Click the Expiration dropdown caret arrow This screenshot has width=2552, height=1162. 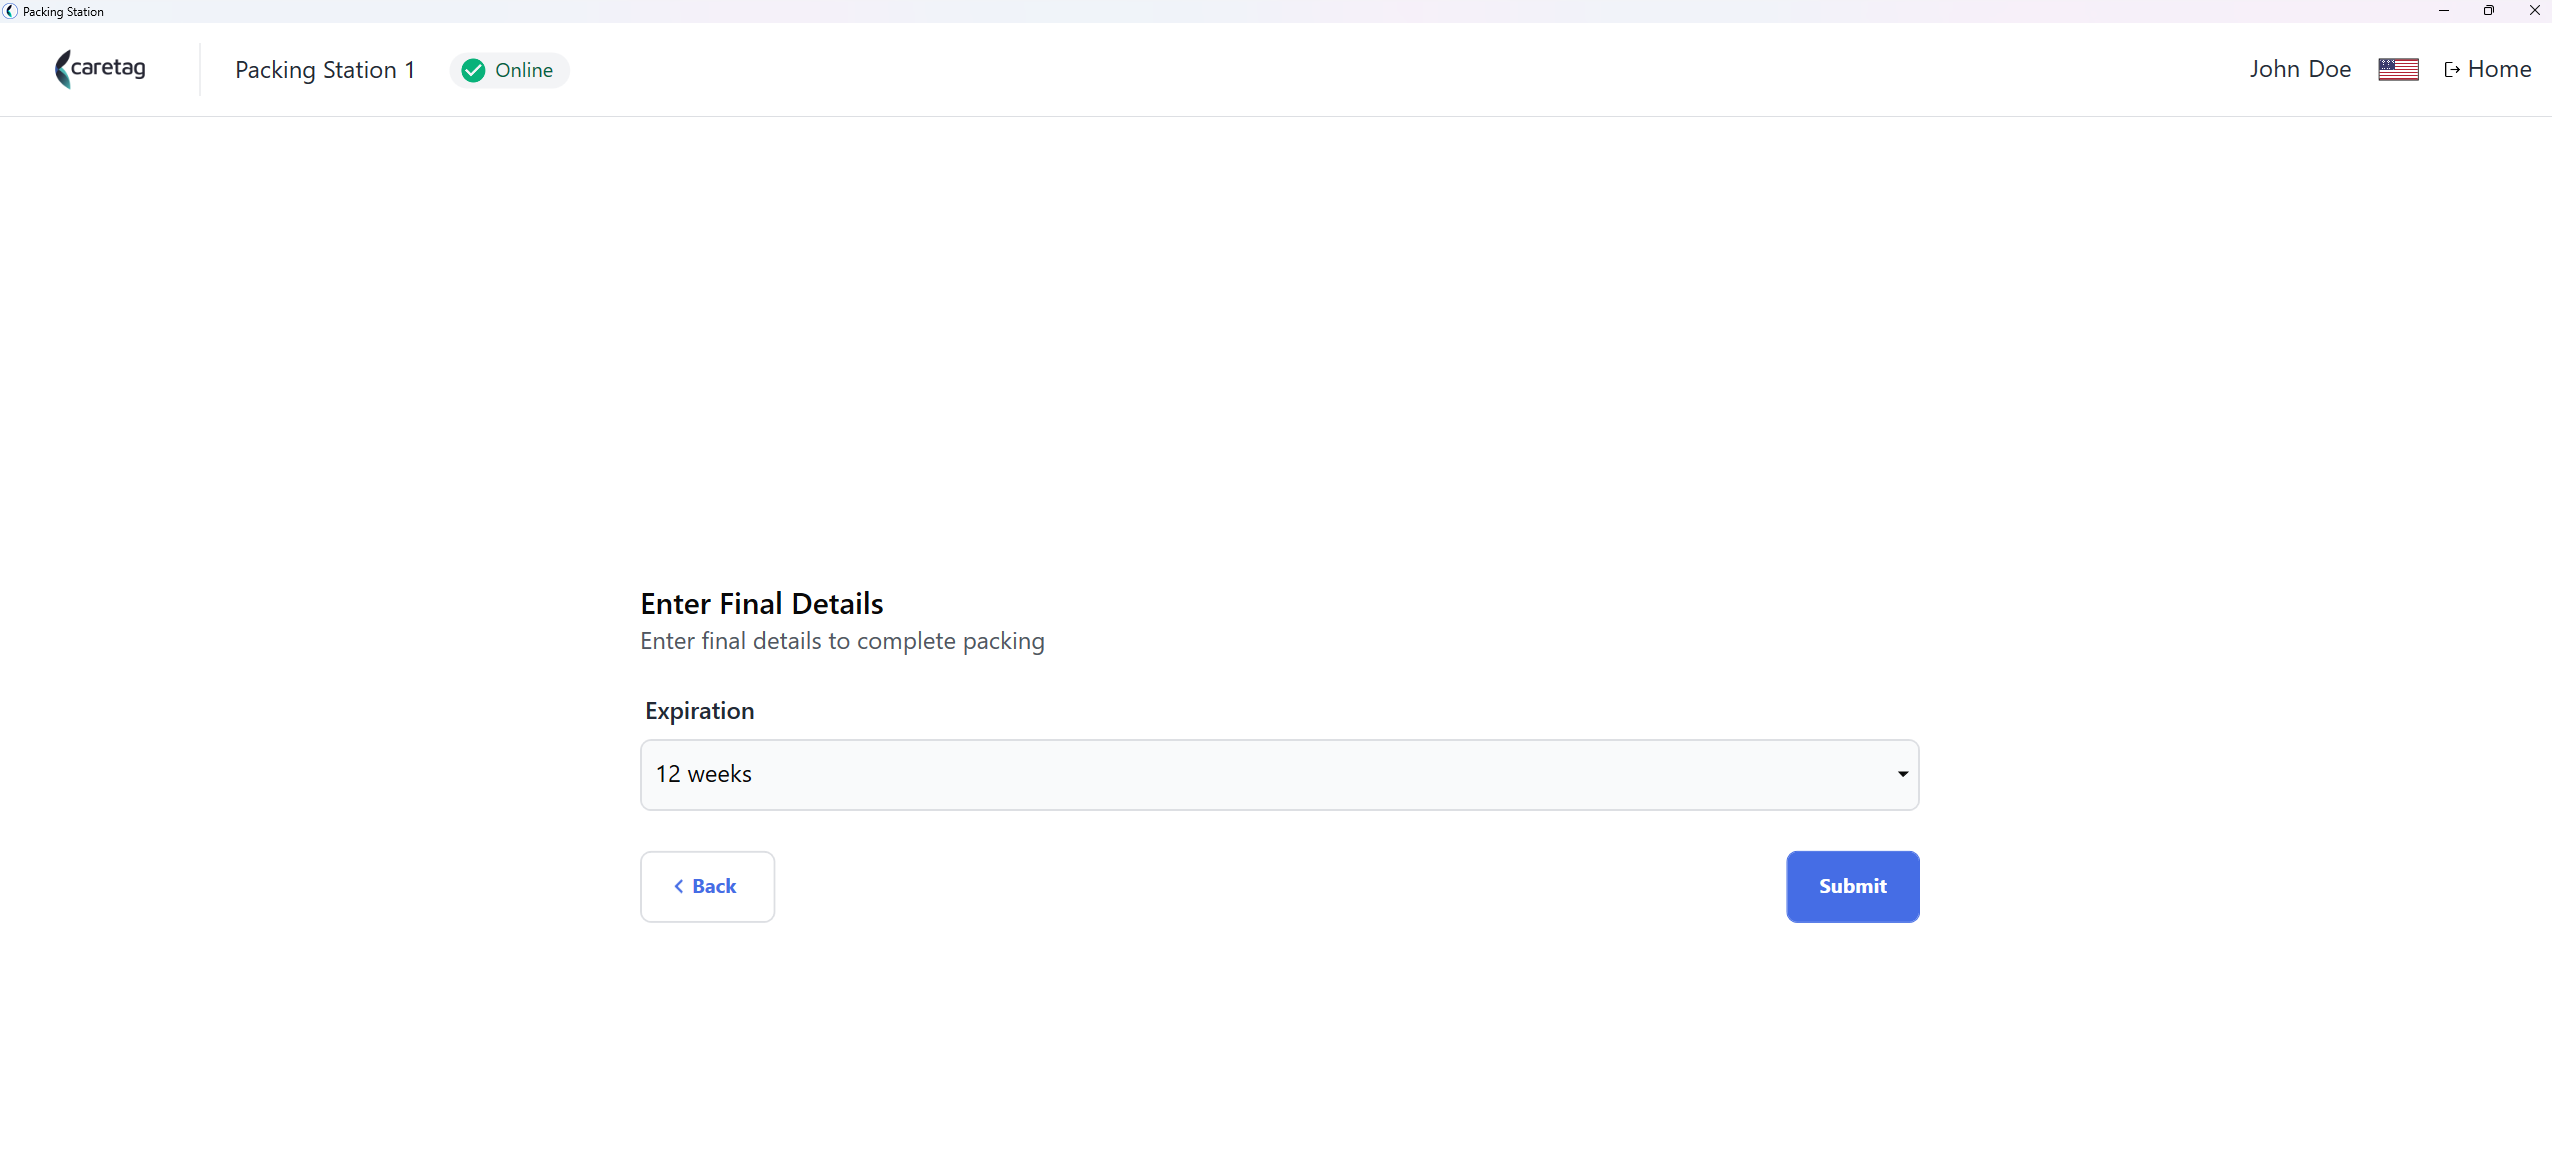(x=1902, y=774)
